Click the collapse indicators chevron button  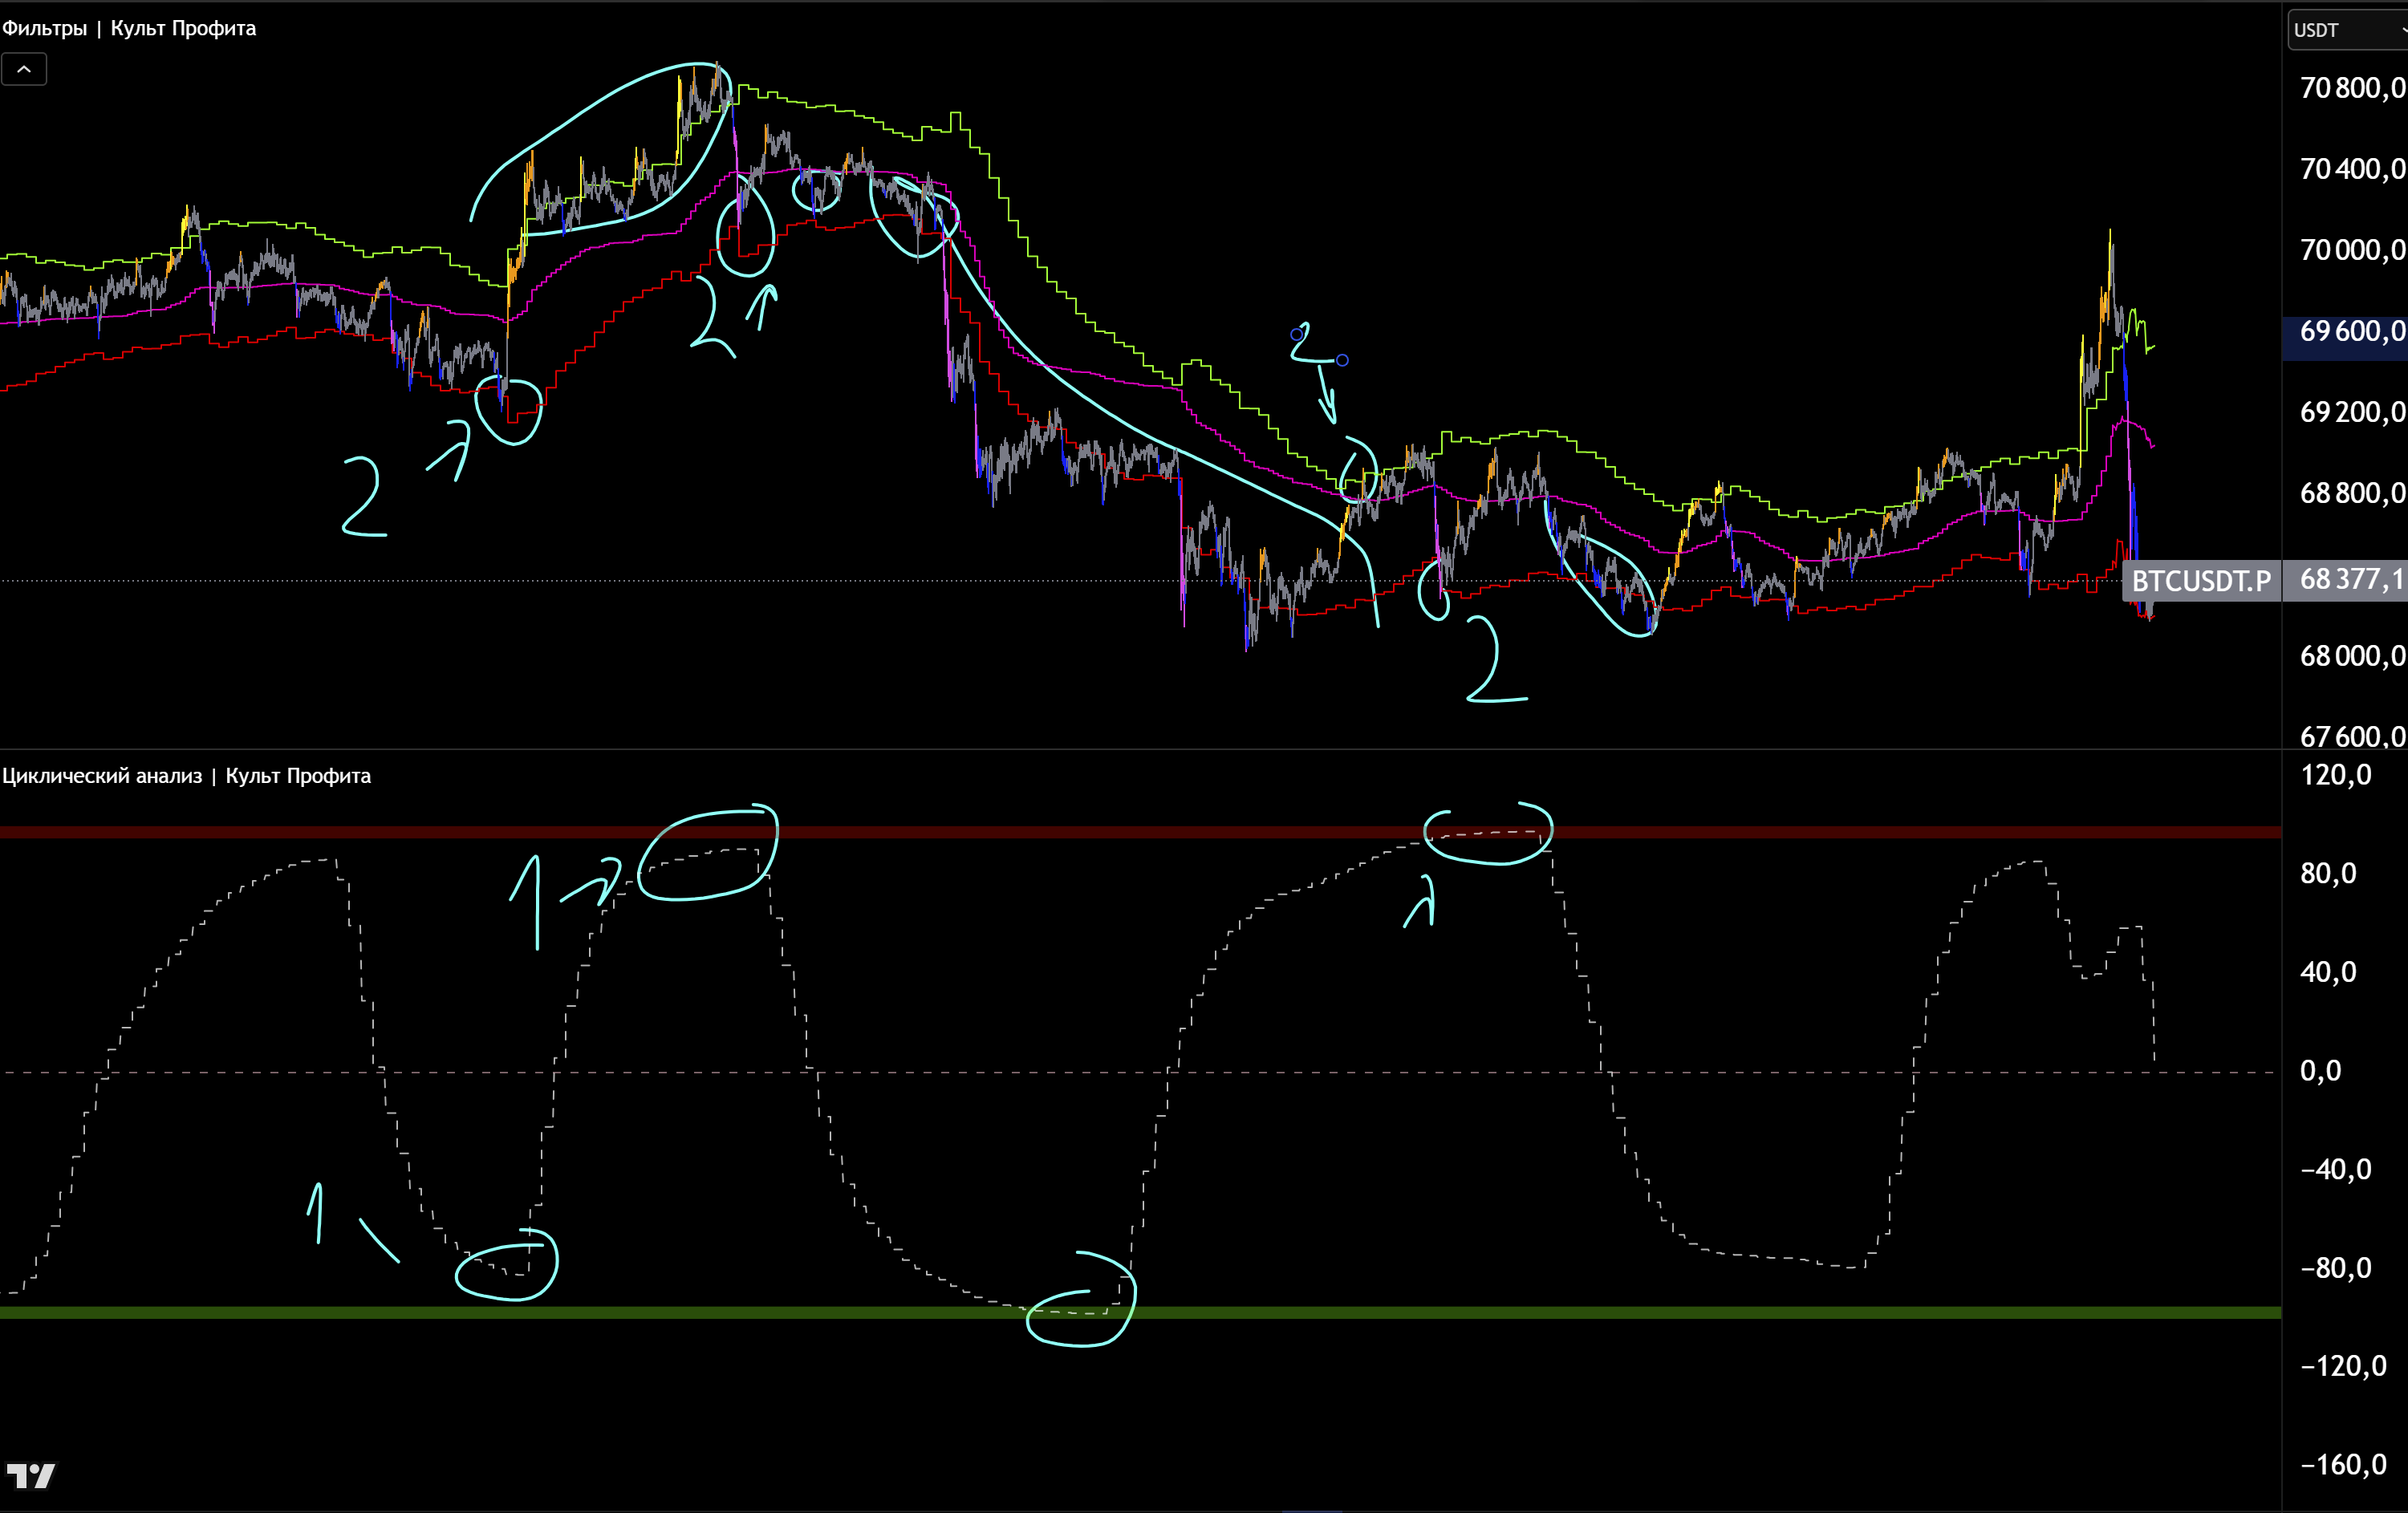(24, 70)
